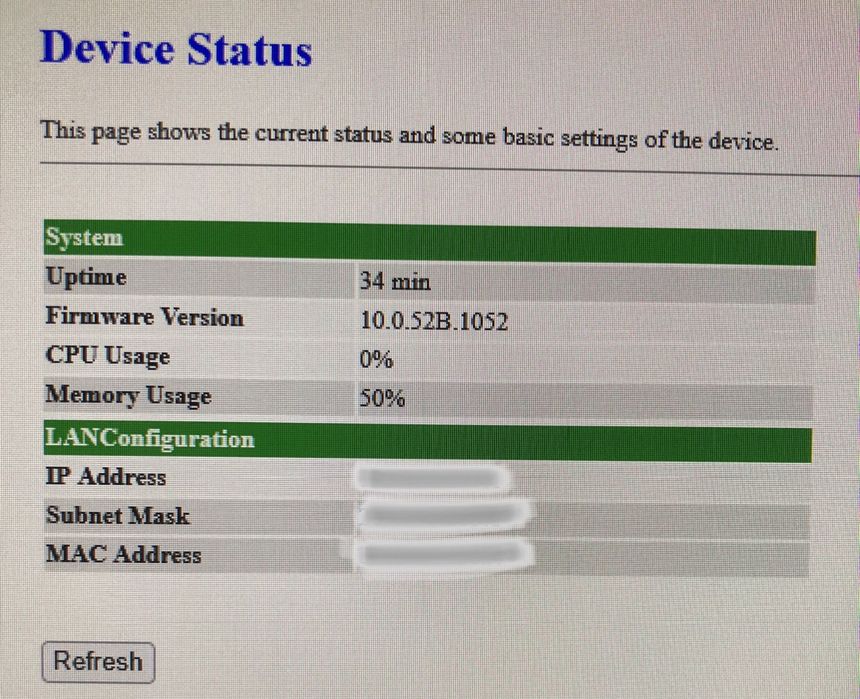Click the Uptime label

[86, 277]
